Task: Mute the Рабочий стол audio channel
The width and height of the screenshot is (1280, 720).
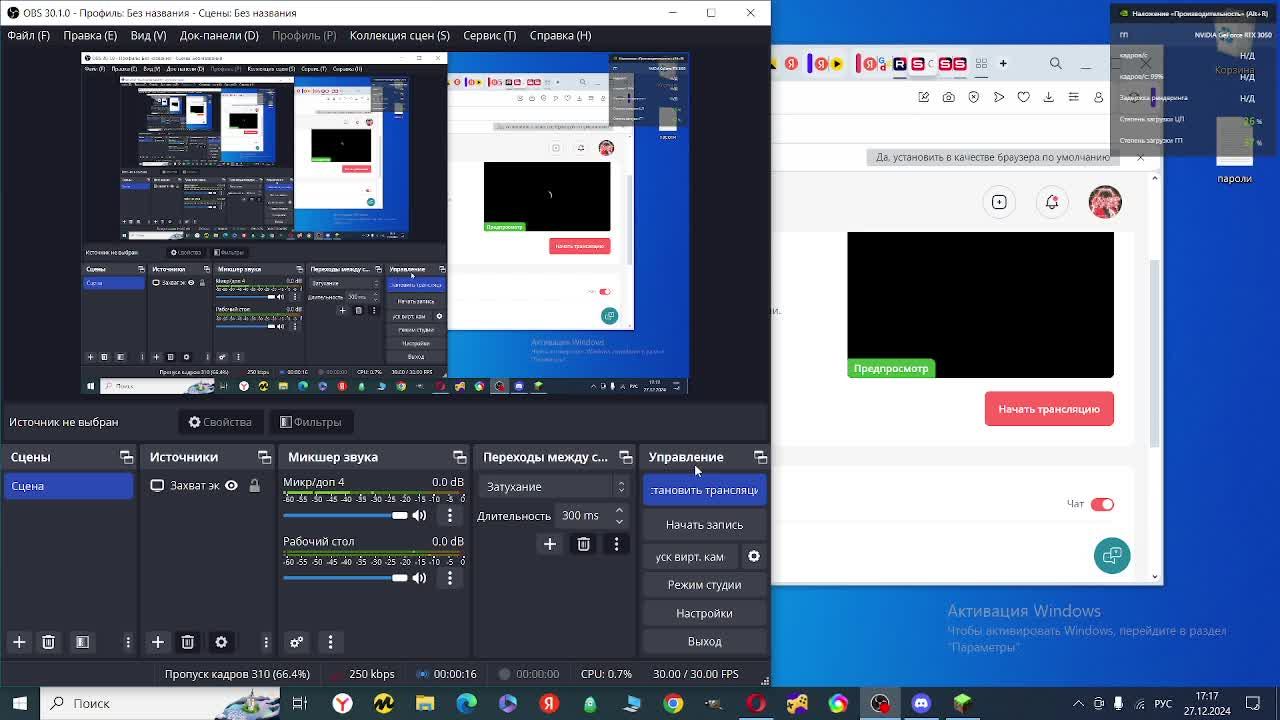Action: (419, 577)
